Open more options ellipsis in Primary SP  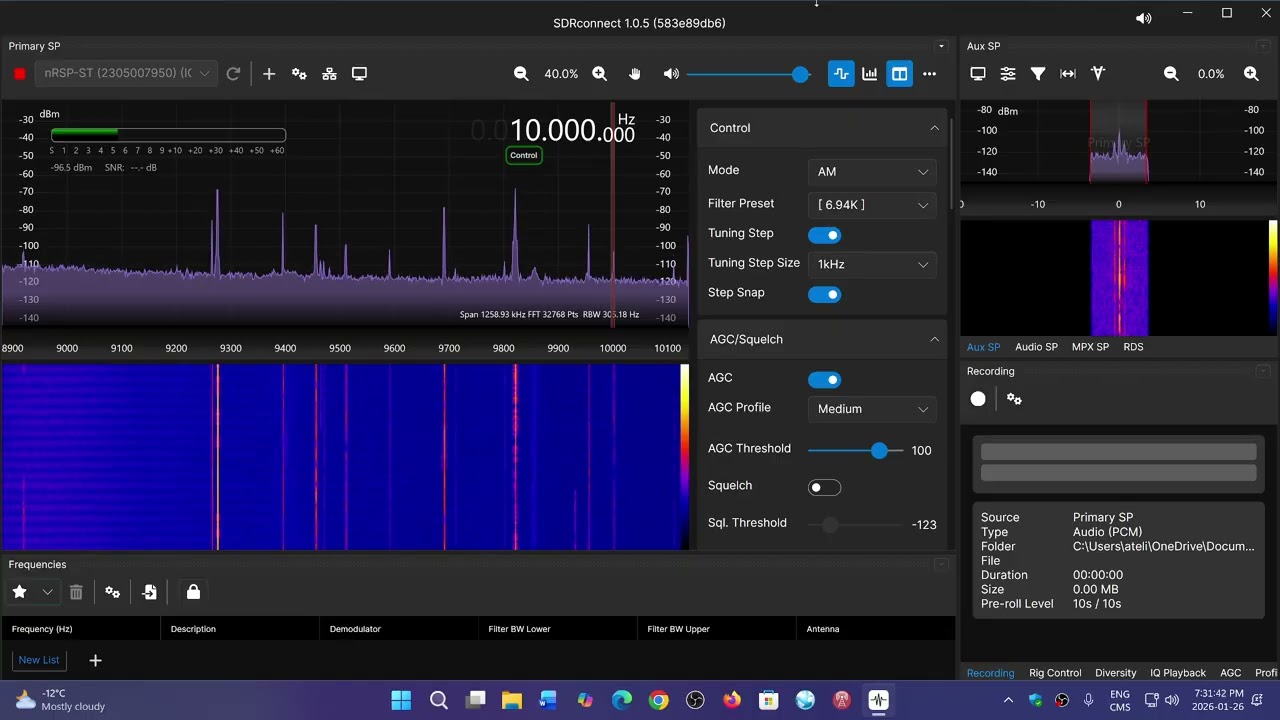point(929,74)
